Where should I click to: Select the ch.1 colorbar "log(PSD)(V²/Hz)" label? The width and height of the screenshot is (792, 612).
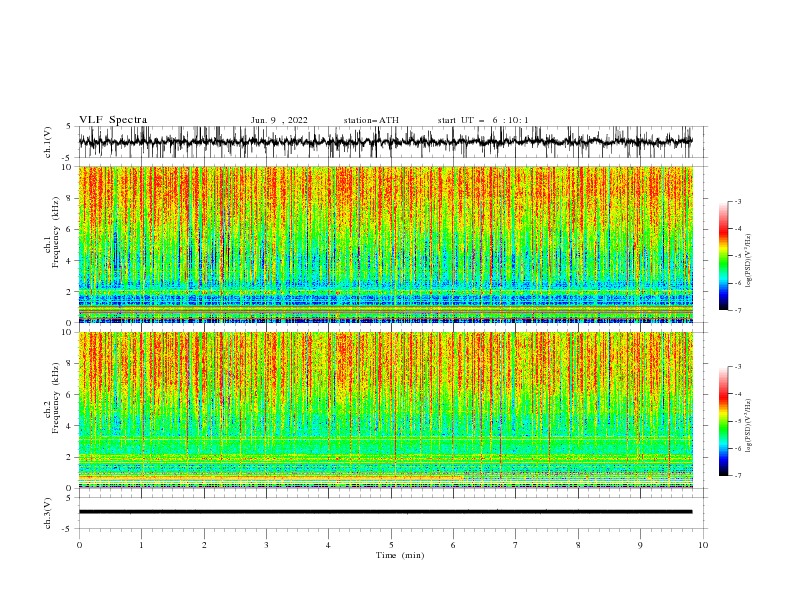[x=748, y=261]
